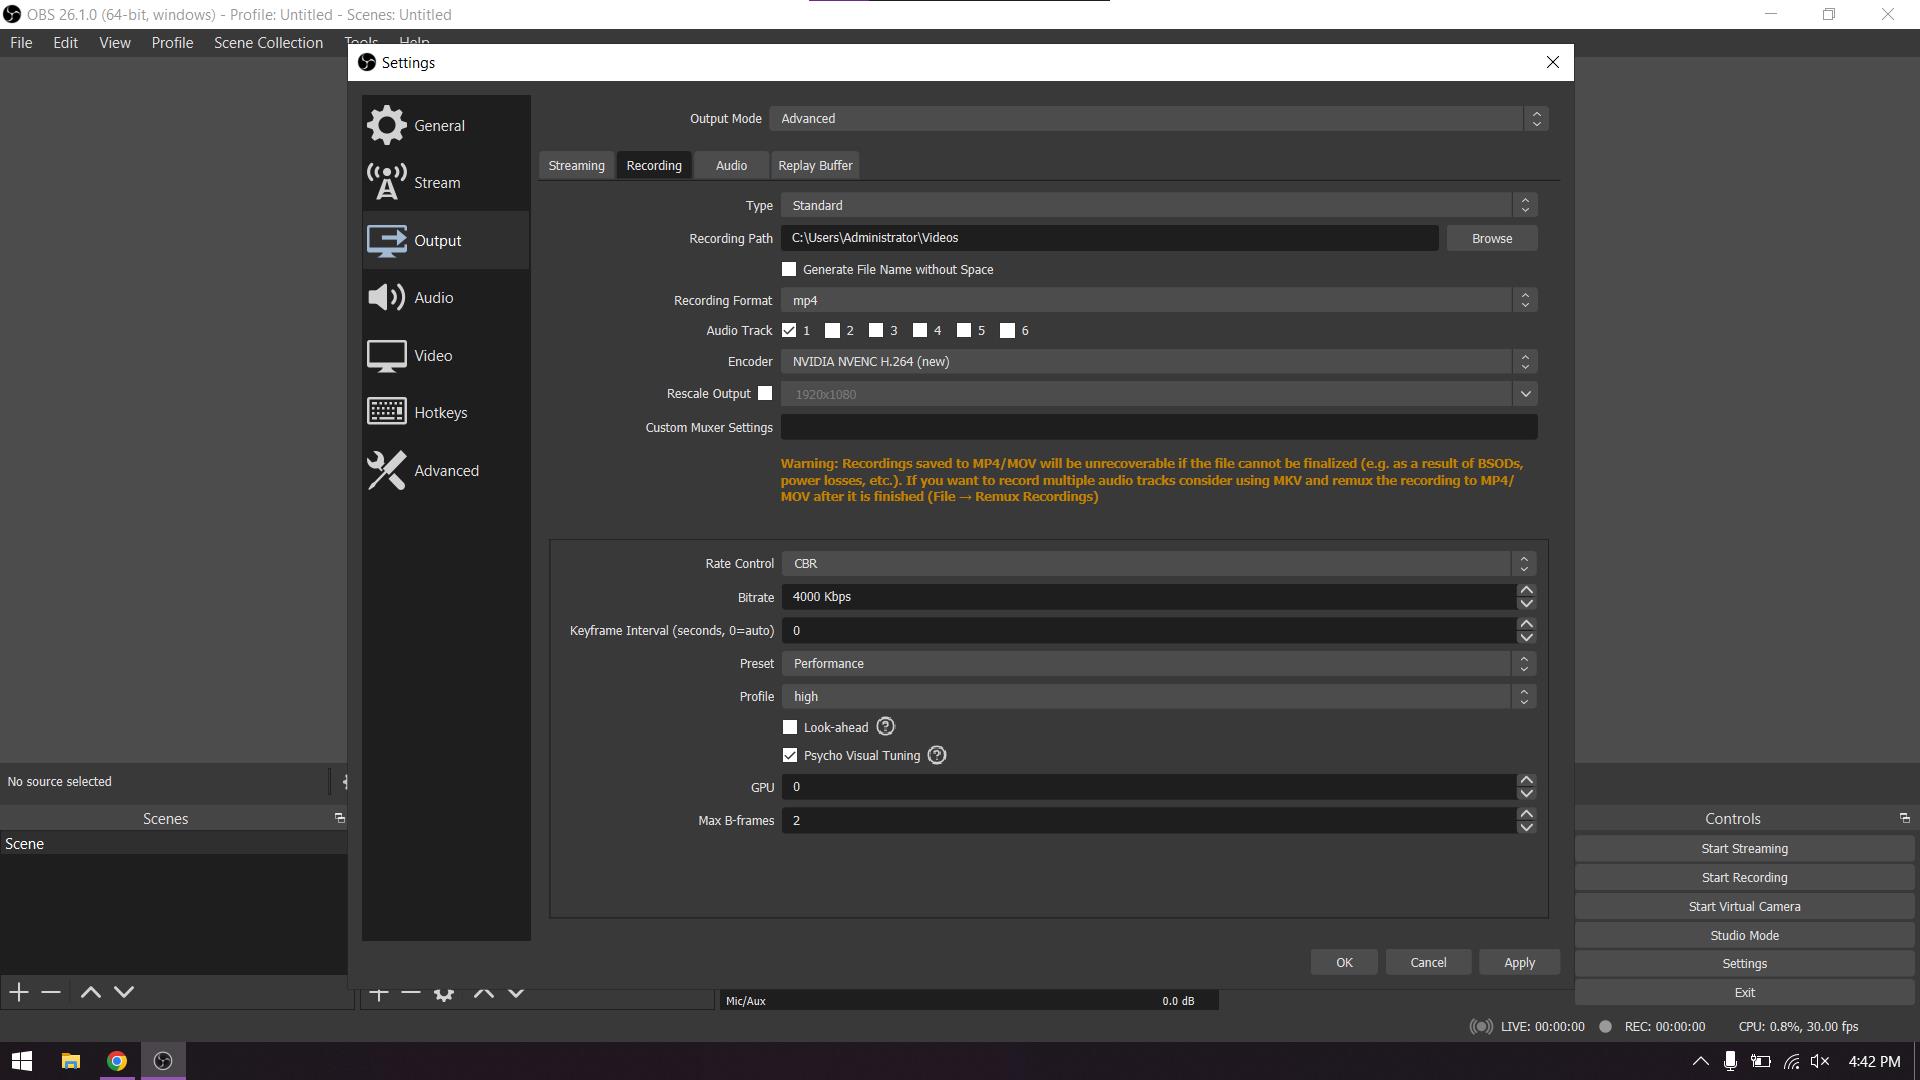The height and width of the screenshot is (1080, 1920).
Task: Switch to the Streaming tab
Action: (576, 165)
